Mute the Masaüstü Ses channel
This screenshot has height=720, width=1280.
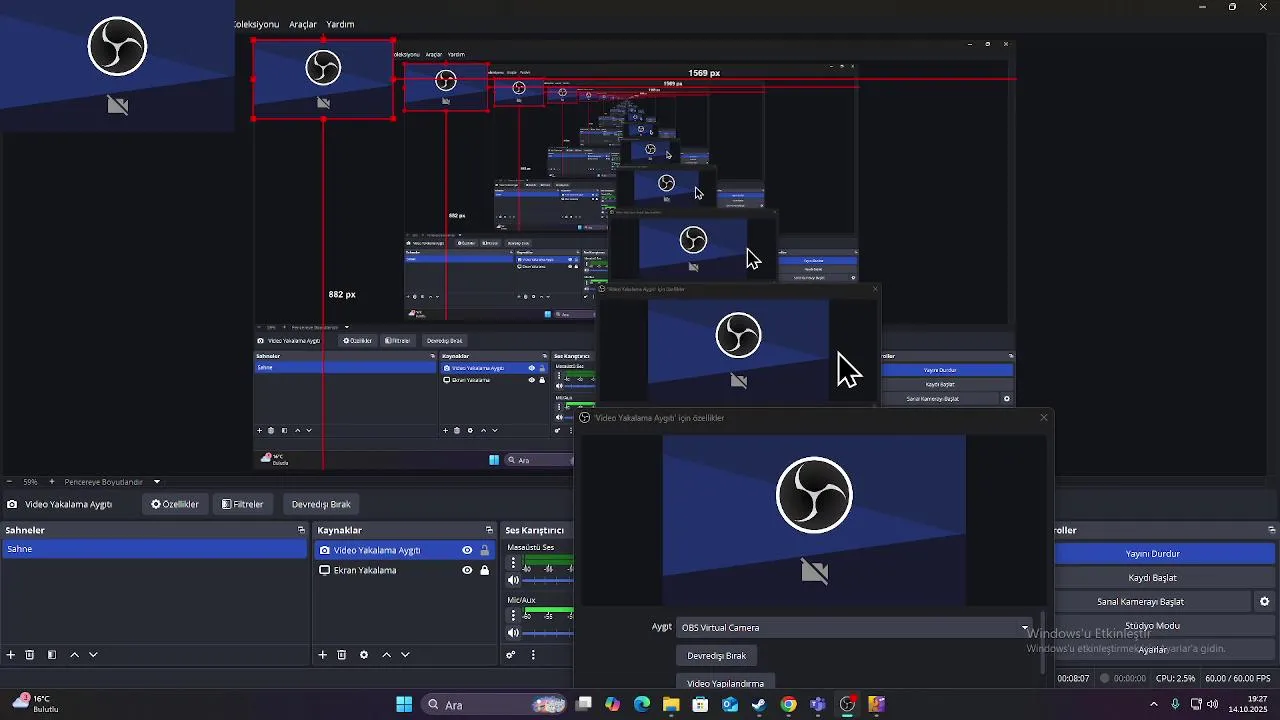514,580
